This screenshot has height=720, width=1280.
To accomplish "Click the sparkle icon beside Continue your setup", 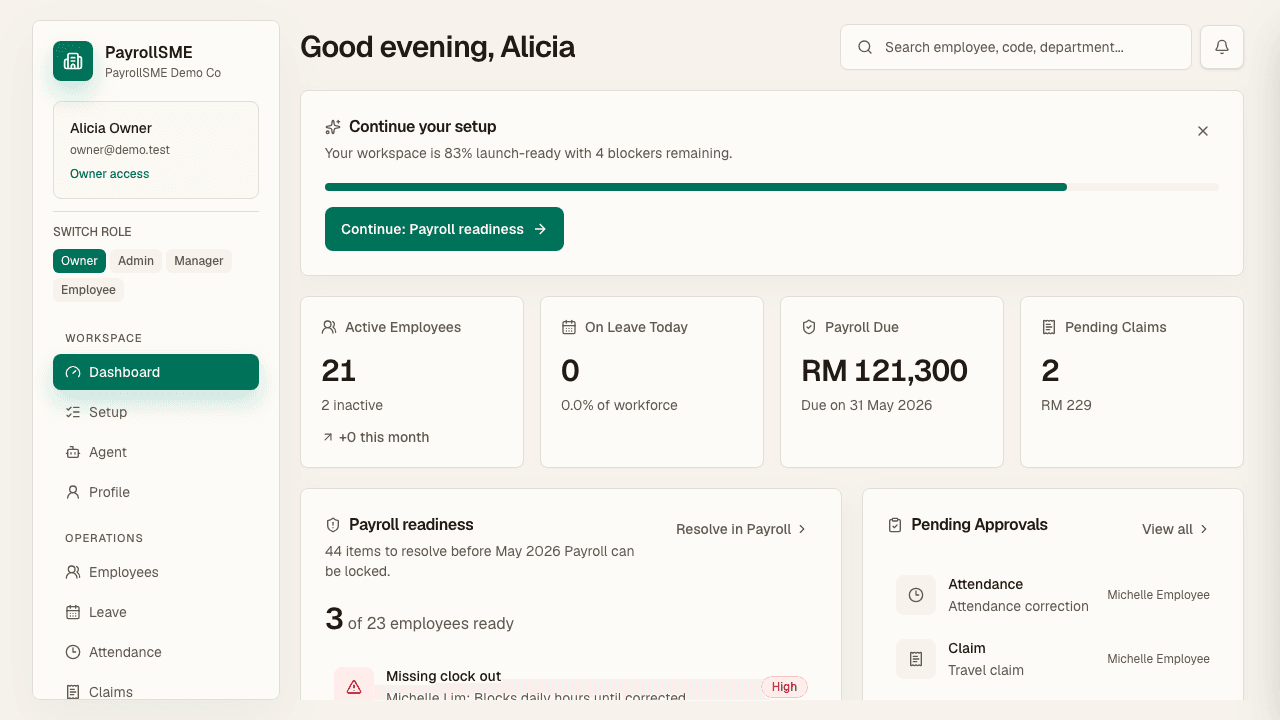I will (x=333, y=127).
